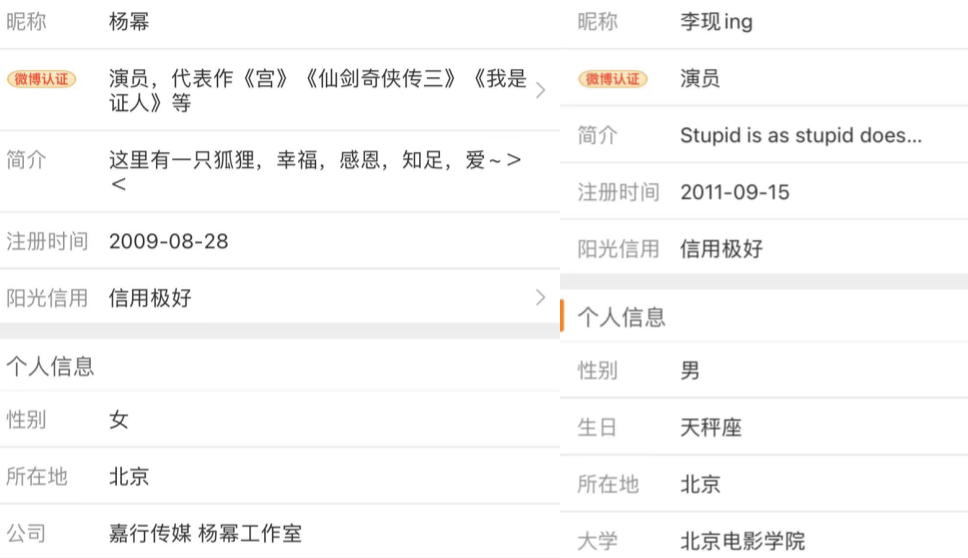The width and height of the screenshot is (968, 558).
Task: Click the 大学 label
Action: point(598,541)
